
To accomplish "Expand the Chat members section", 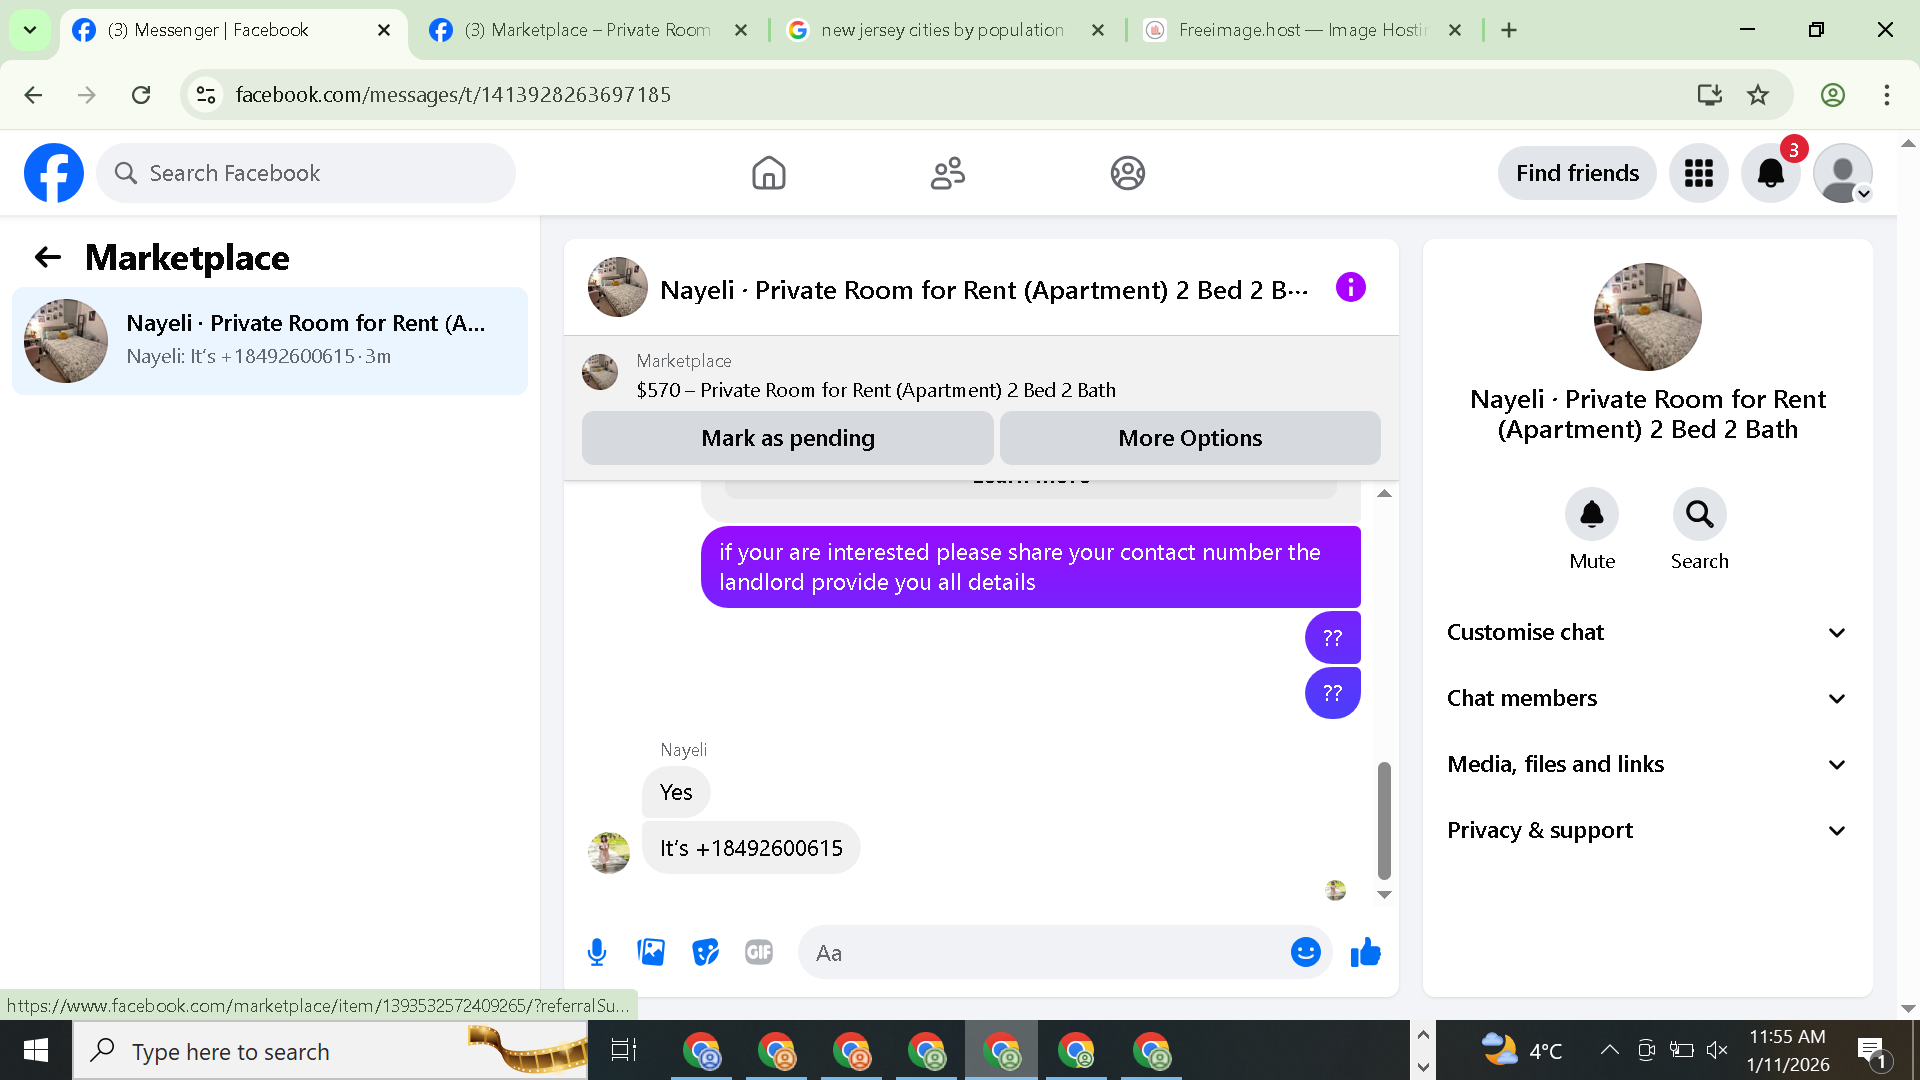I will coord(1647,699).
